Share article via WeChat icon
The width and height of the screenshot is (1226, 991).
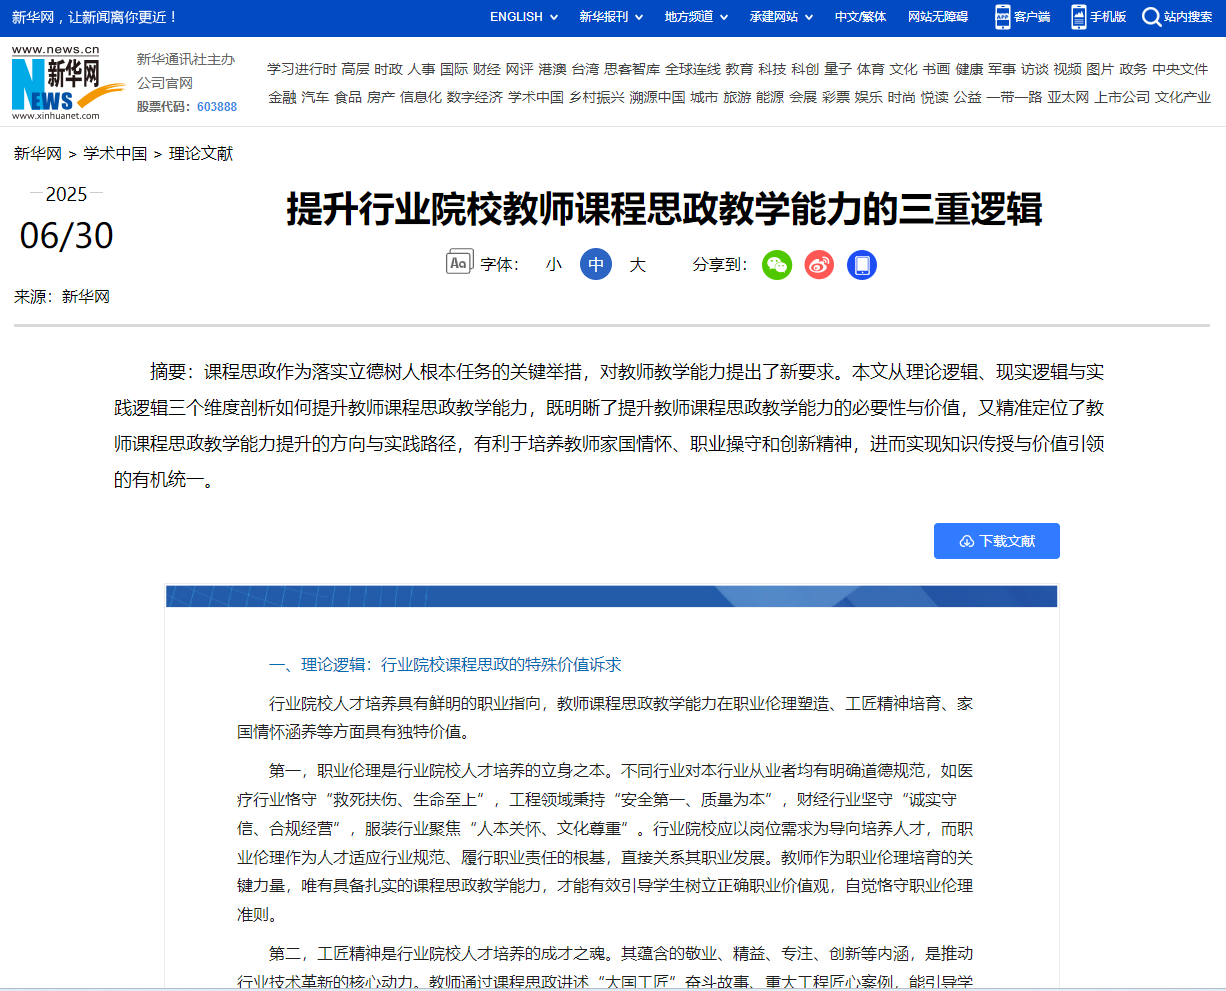click(777, 265)
